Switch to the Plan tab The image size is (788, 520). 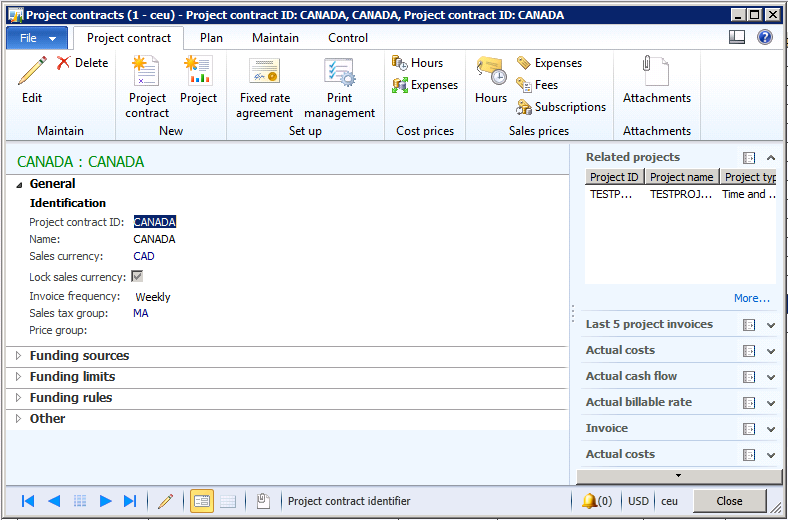tap(211, 38)
